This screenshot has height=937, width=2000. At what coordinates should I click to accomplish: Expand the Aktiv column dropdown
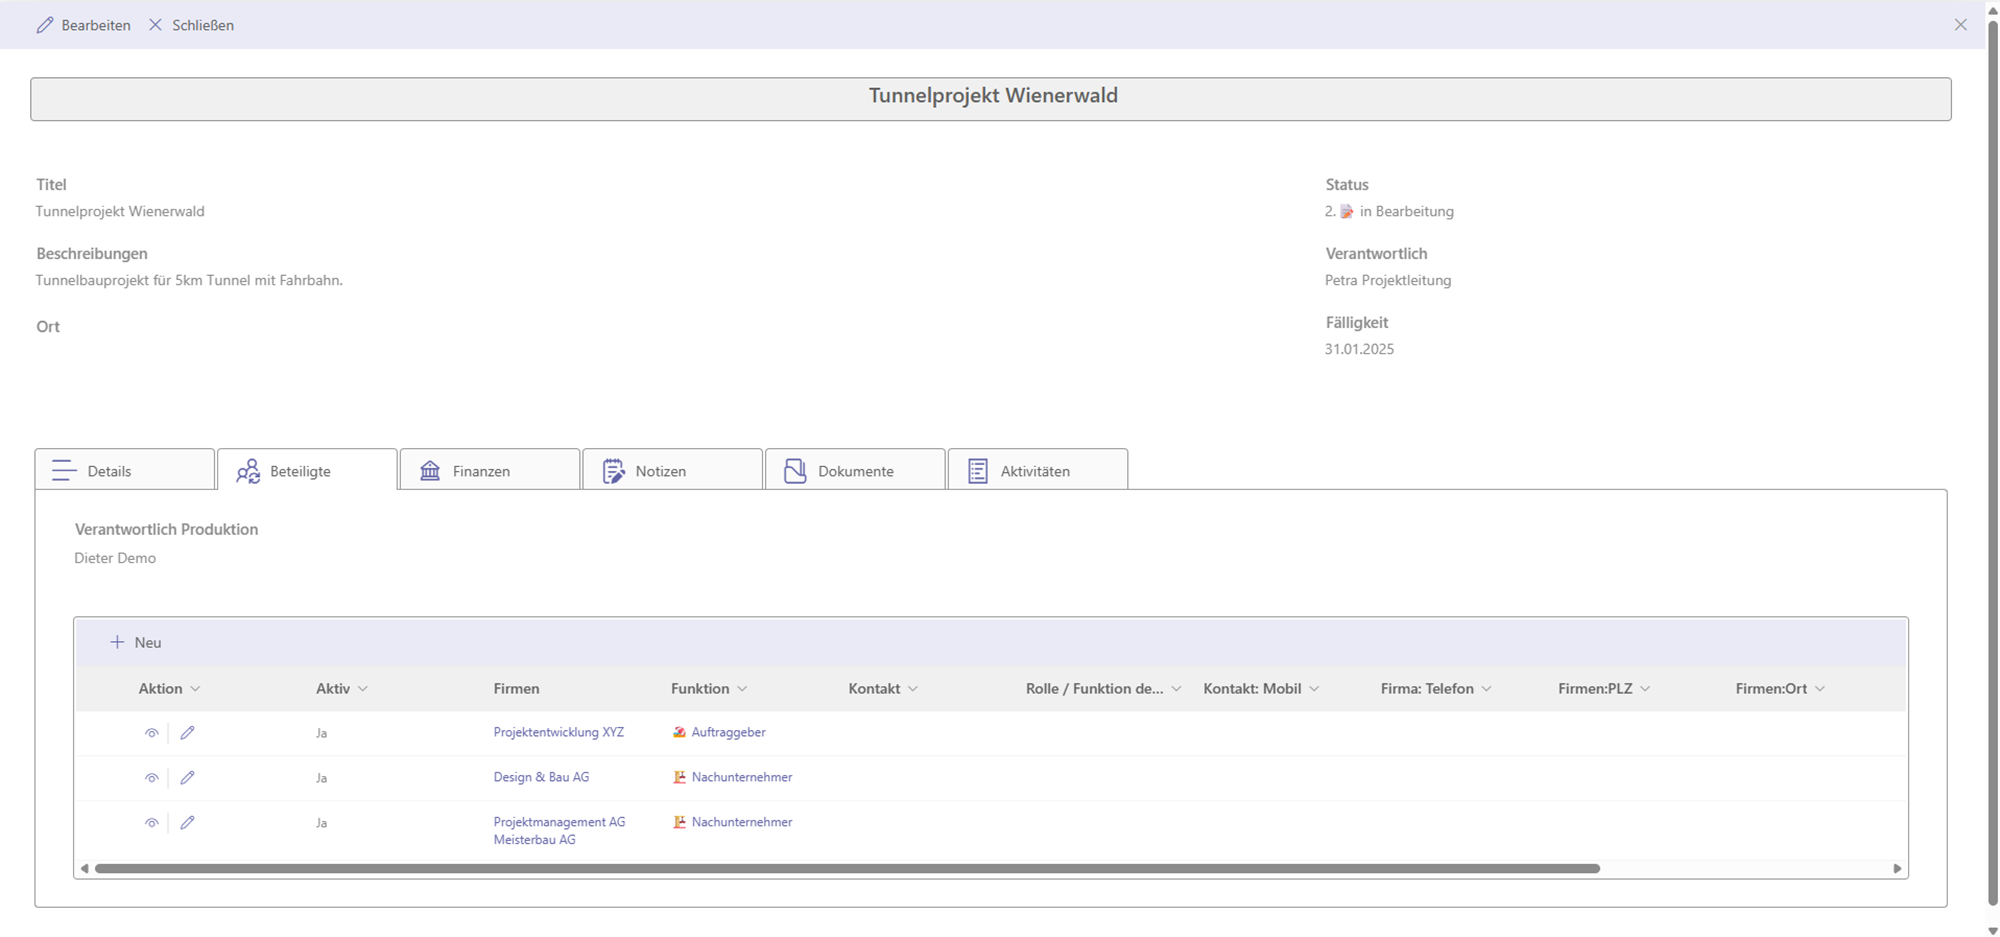[x=363, y=689]
